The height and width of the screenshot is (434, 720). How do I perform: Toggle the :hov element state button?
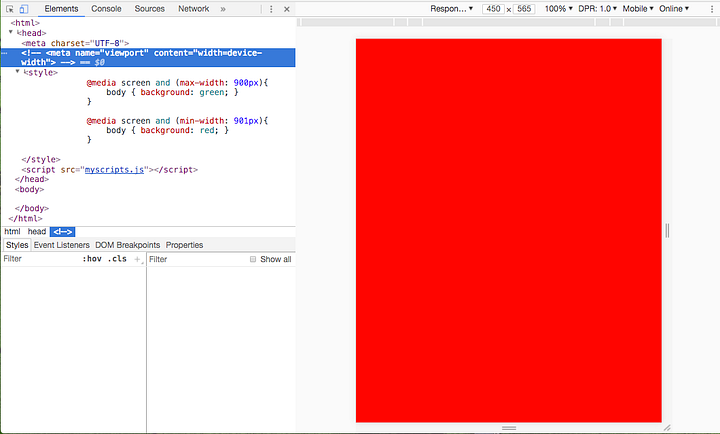[92, 259]
